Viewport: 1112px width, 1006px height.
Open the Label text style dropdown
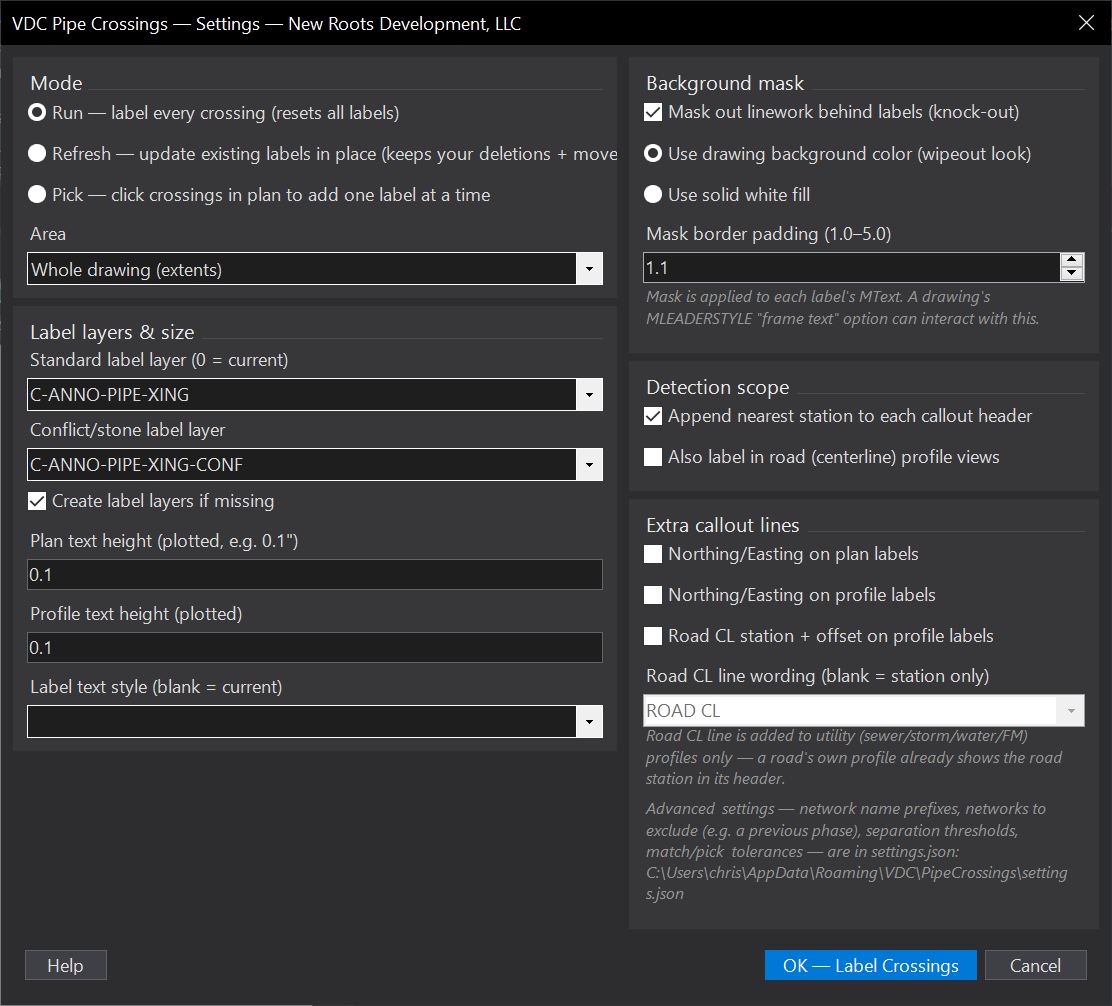(x=315, y=721)
